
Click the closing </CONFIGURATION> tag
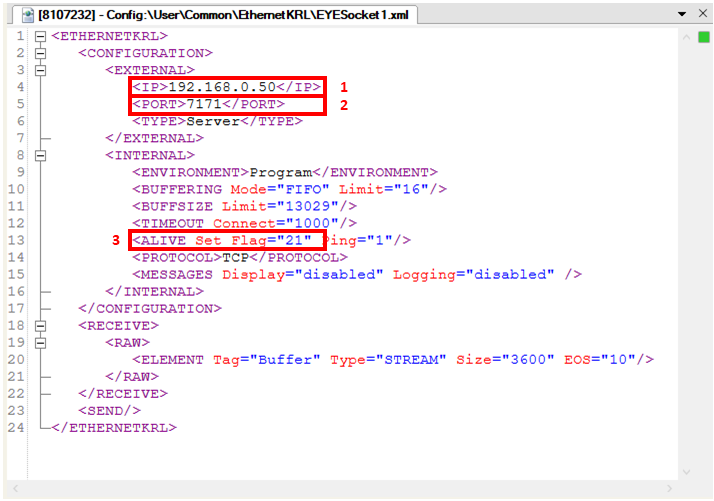[150, 309]
